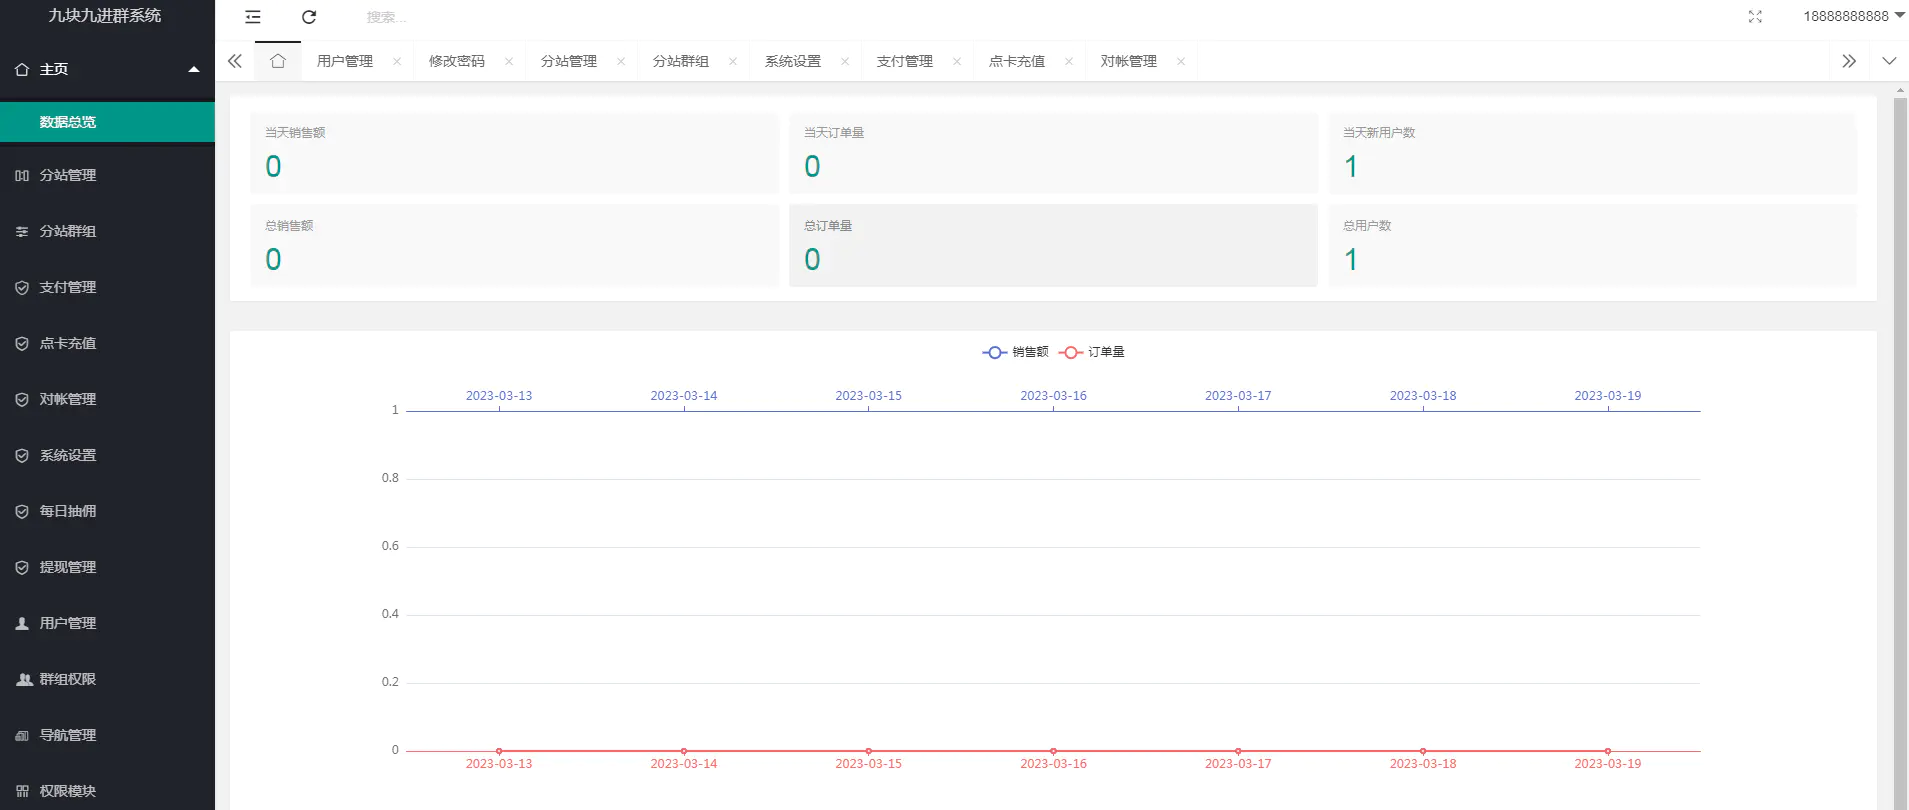The height and width of the screenshot is (810, 1909).
Task: Open 分站管理 in the sidebar
Action: pyautogui.click(x=68, y=175)
